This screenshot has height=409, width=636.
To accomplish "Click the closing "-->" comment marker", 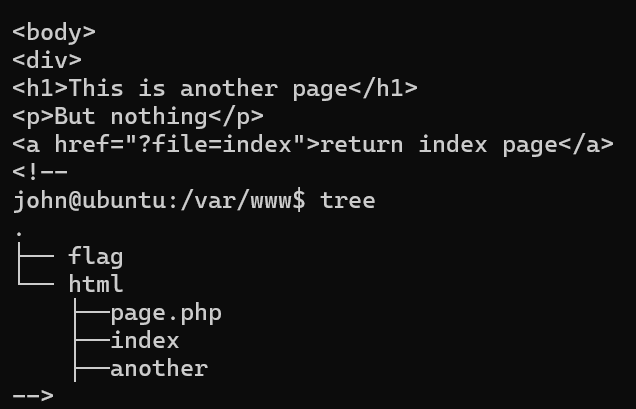I will (x=33, y=396).
